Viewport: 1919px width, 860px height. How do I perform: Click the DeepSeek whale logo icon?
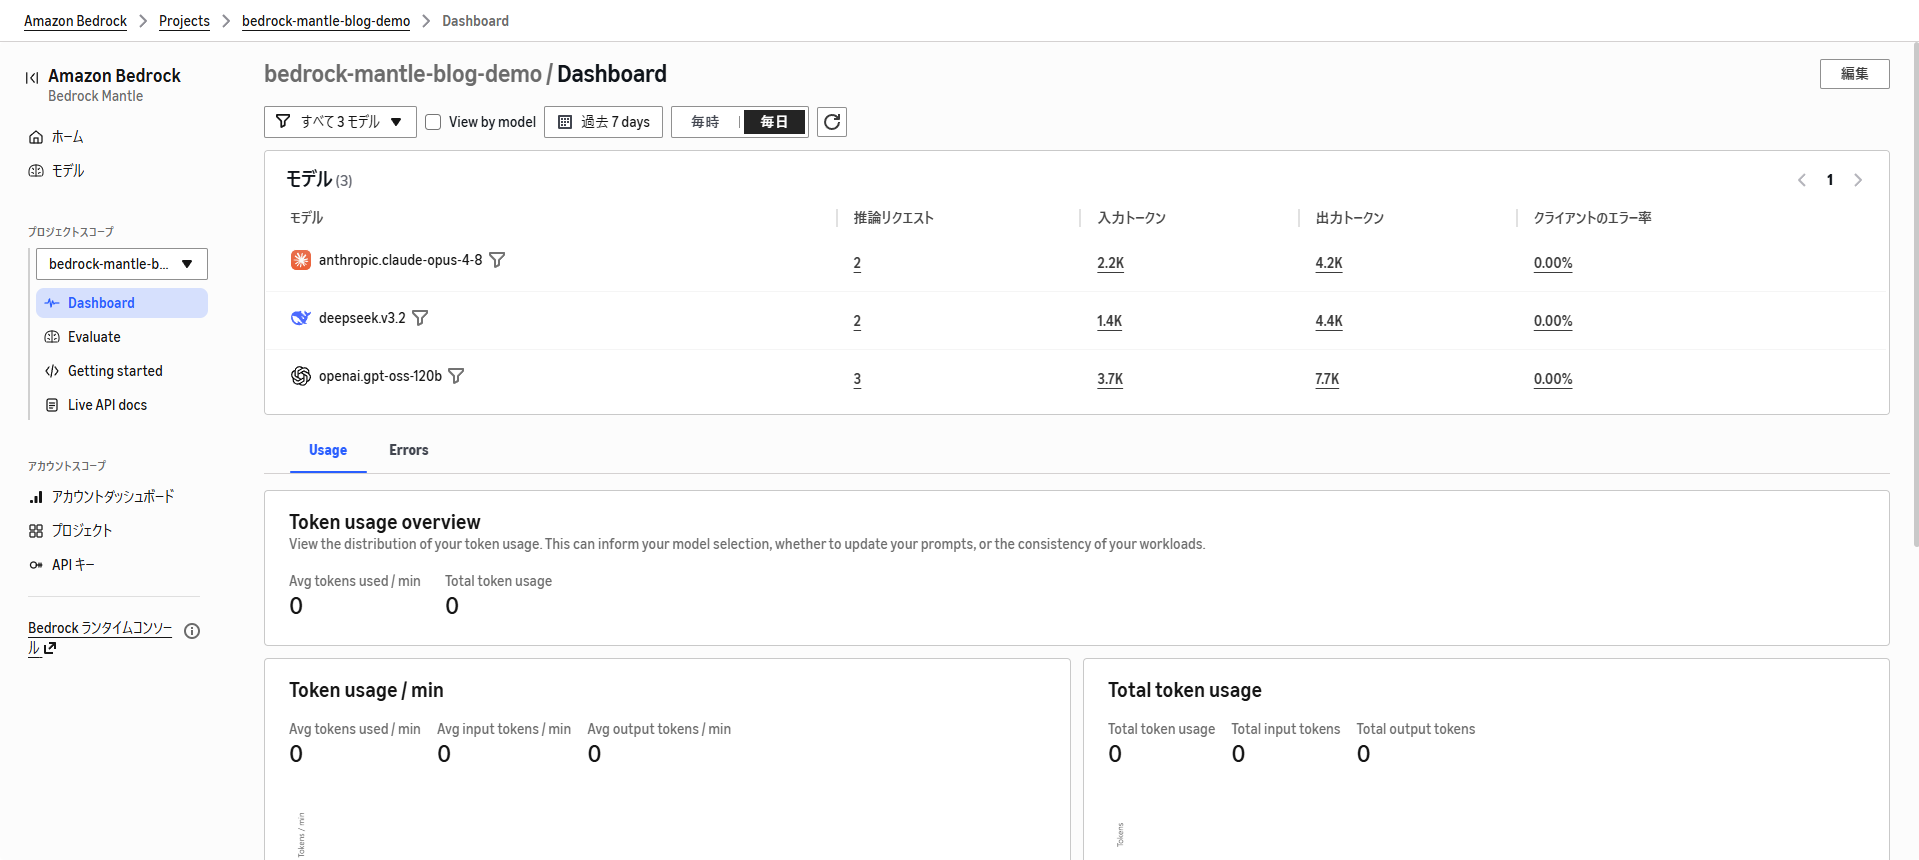(301, 318)
